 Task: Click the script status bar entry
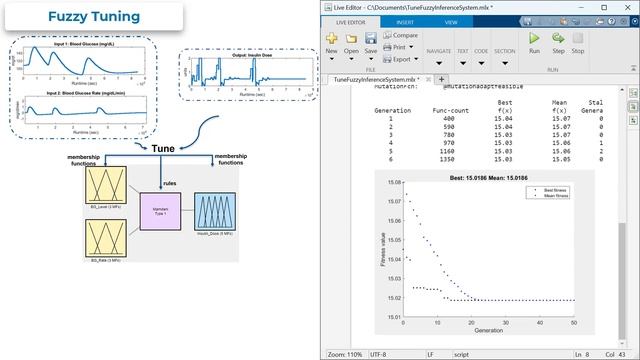(462, 355)
